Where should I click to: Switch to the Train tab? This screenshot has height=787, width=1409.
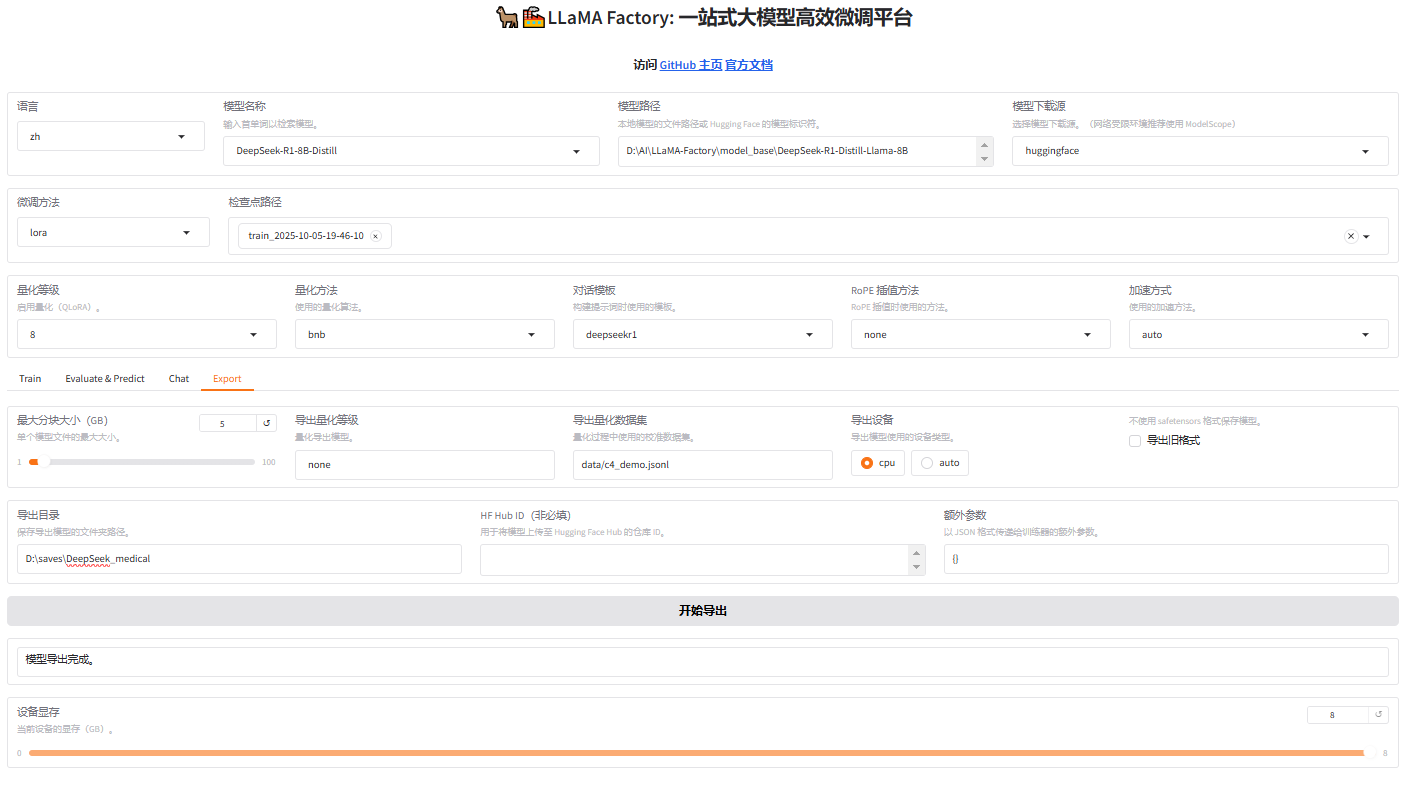[x=30, y=379]
